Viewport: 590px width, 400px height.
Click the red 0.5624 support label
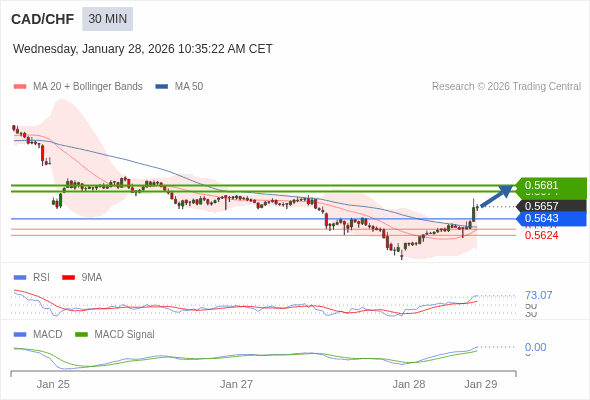[x=541, y=235]
